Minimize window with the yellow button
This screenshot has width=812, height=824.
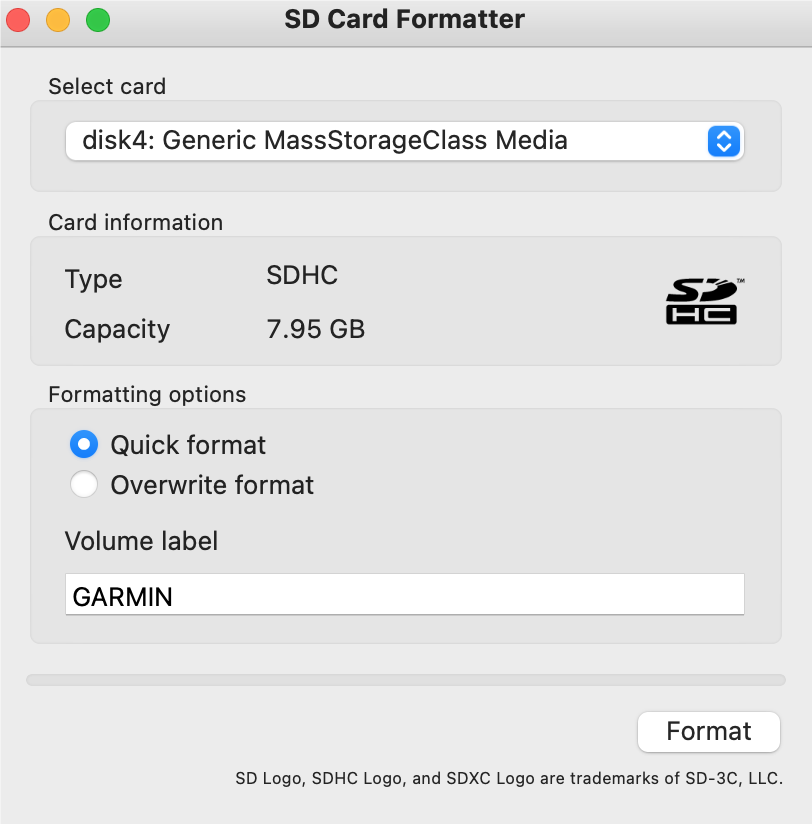58,20
